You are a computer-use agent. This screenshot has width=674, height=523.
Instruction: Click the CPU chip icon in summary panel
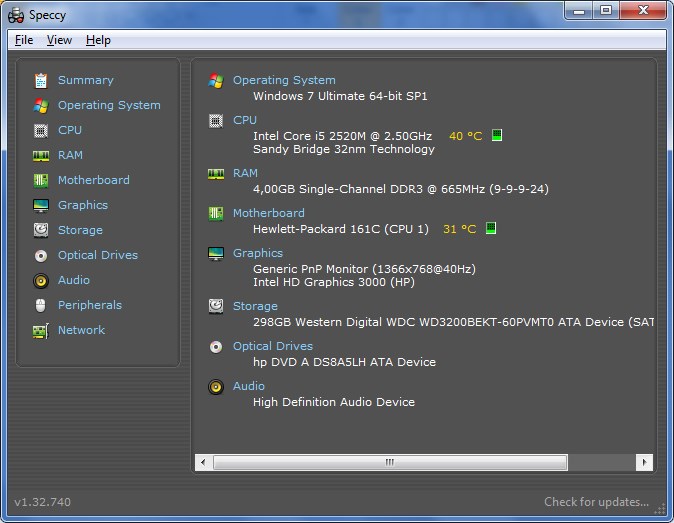coord(216,121)
